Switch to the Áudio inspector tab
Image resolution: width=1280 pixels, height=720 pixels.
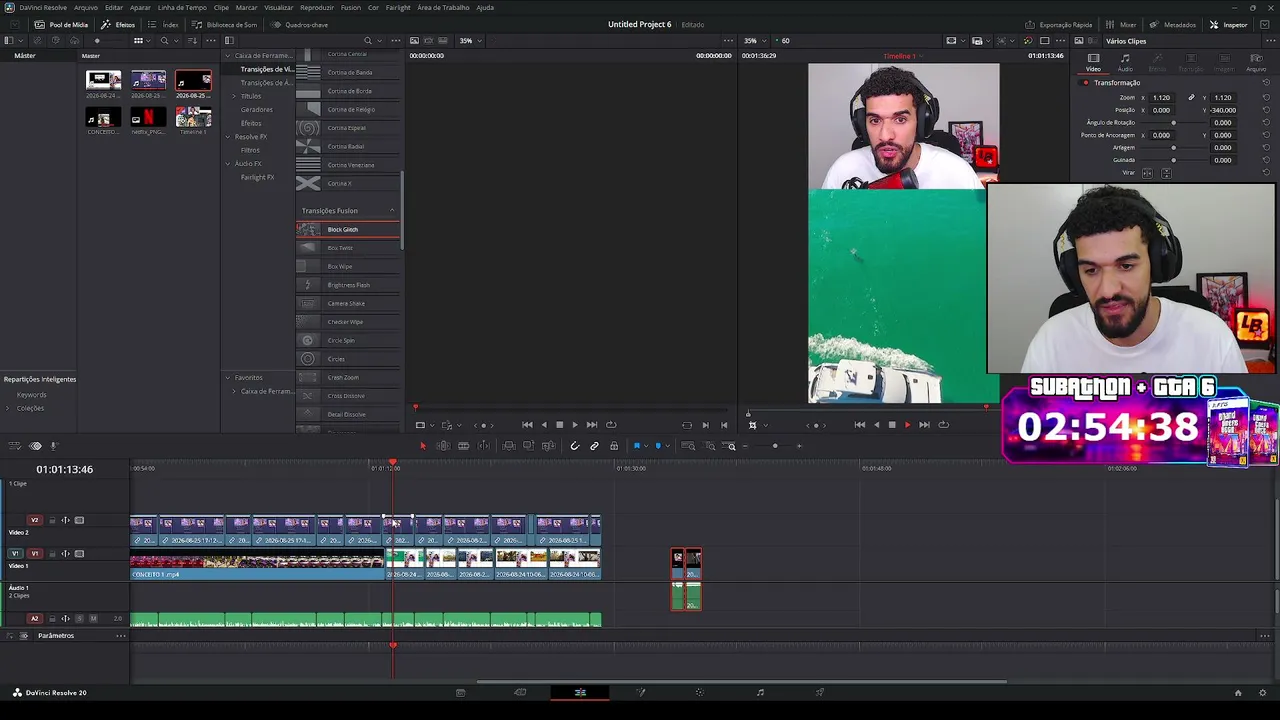[x=1125, y=62]
